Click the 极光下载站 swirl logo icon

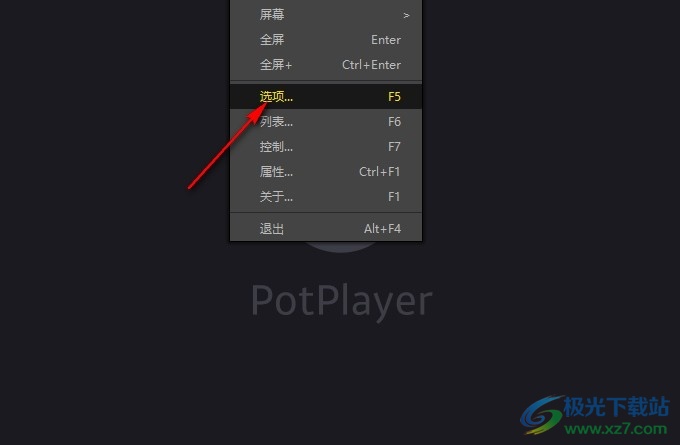point(542,414)
